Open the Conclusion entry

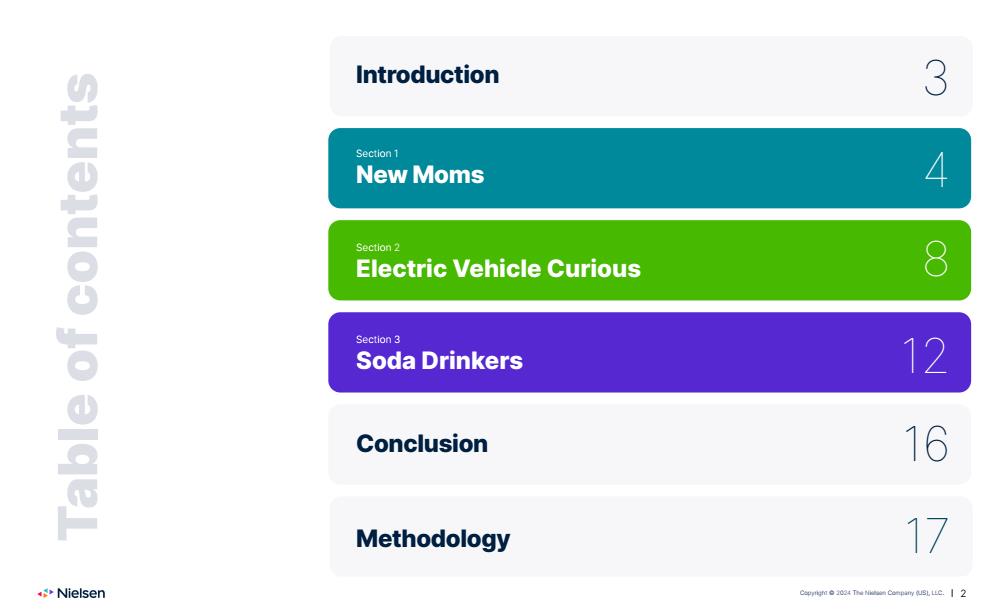(649, 444)
